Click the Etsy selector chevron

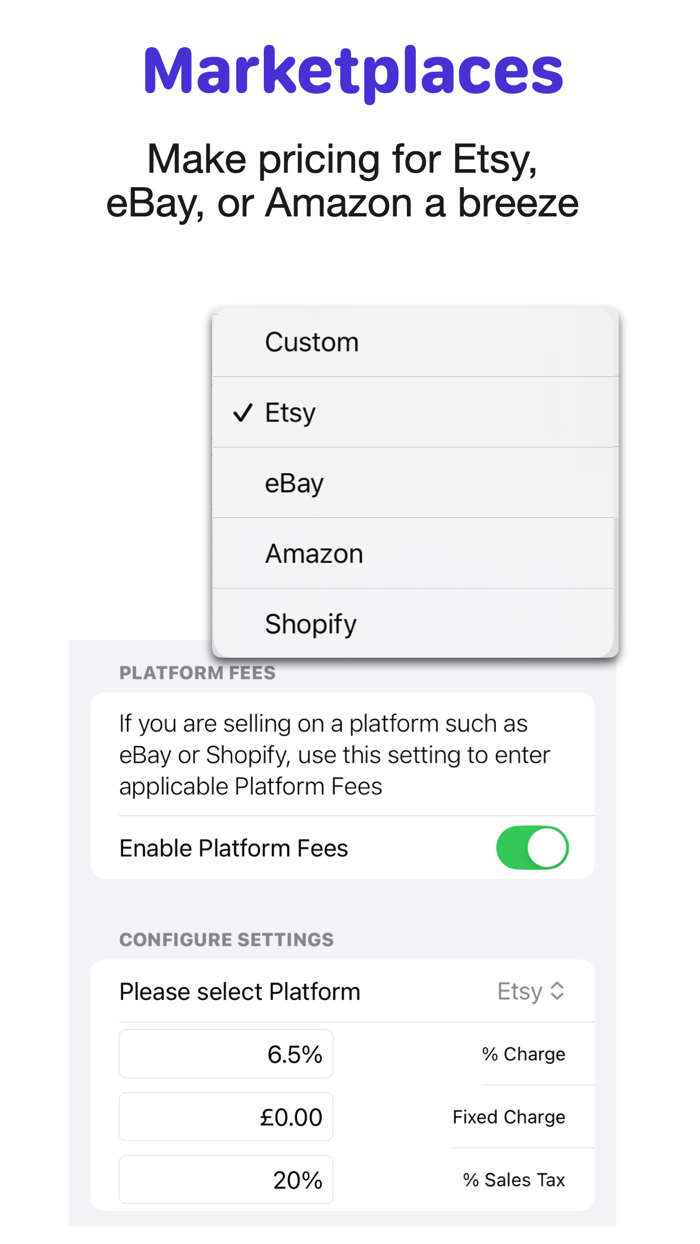point(557,991)
